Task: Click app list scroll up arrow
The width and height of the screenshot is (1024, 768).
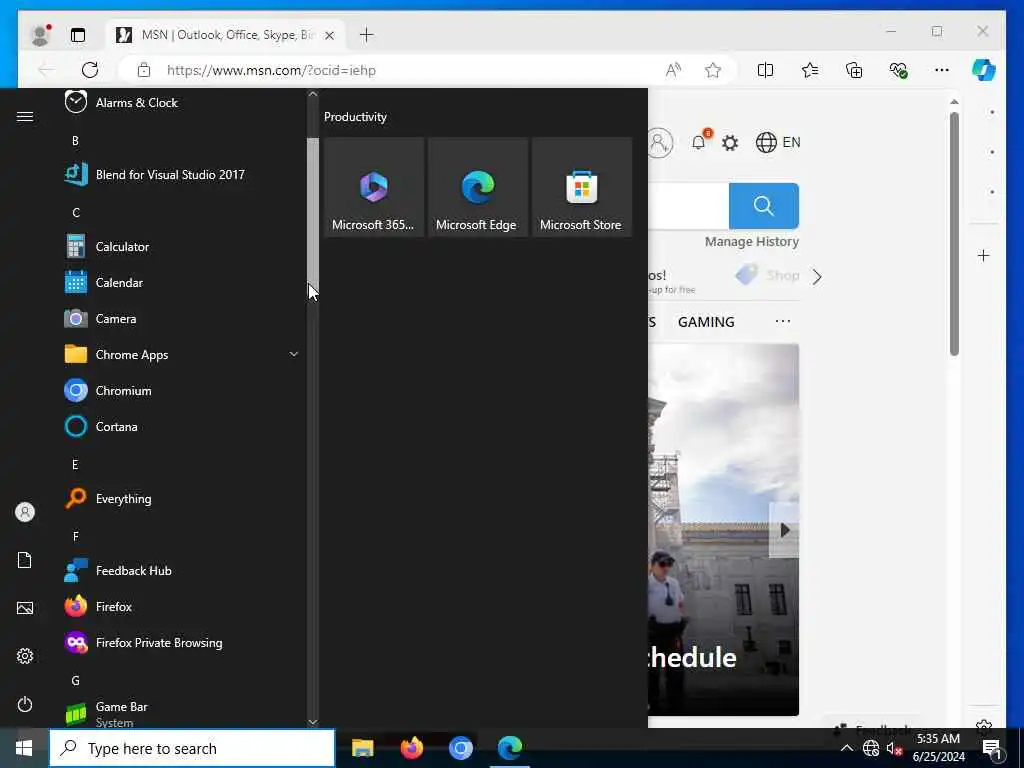Action: (313, 94)
